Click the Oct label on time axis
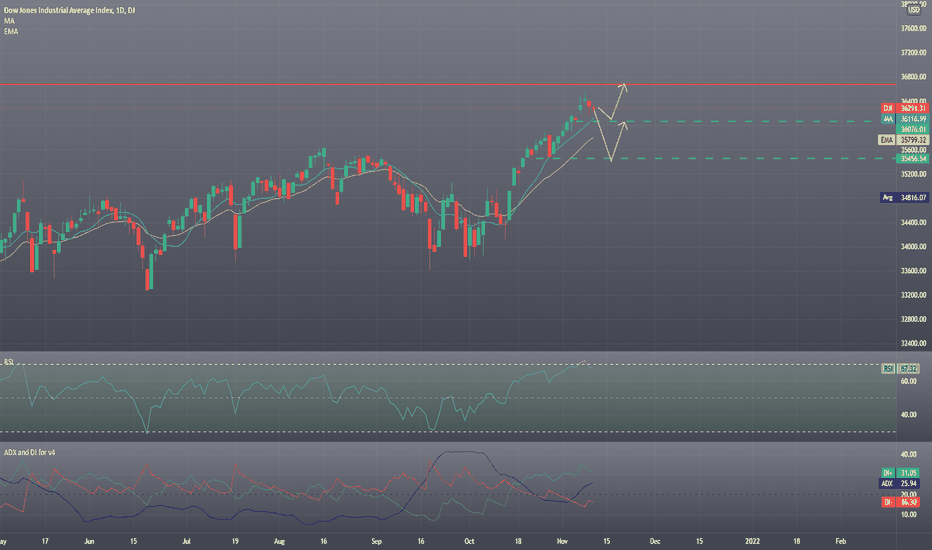The image size is (932, 550). click(x=469, y=542)
